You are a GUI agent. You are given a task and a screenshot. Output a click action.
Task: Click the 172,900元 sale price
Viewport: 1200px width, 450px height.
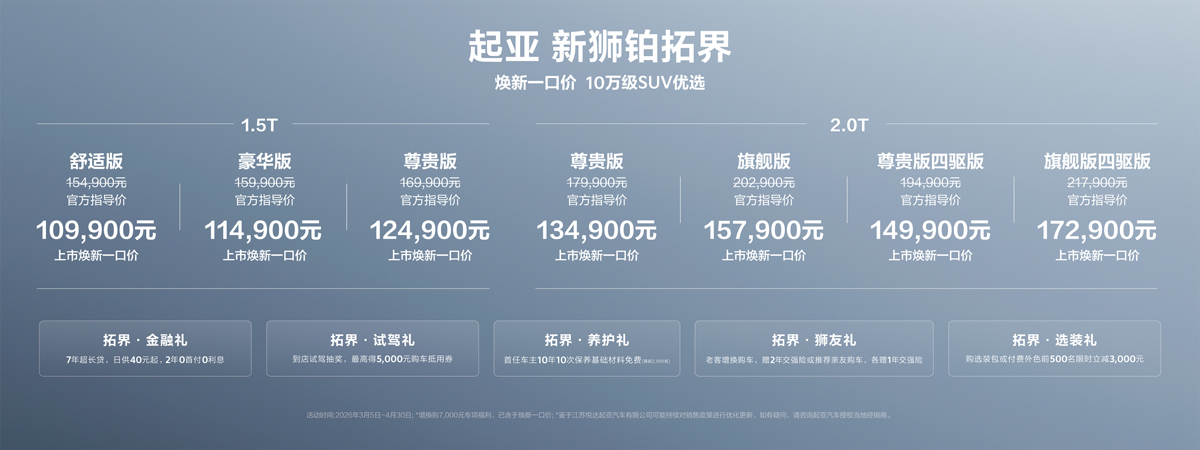click(x=1097, y=231)
